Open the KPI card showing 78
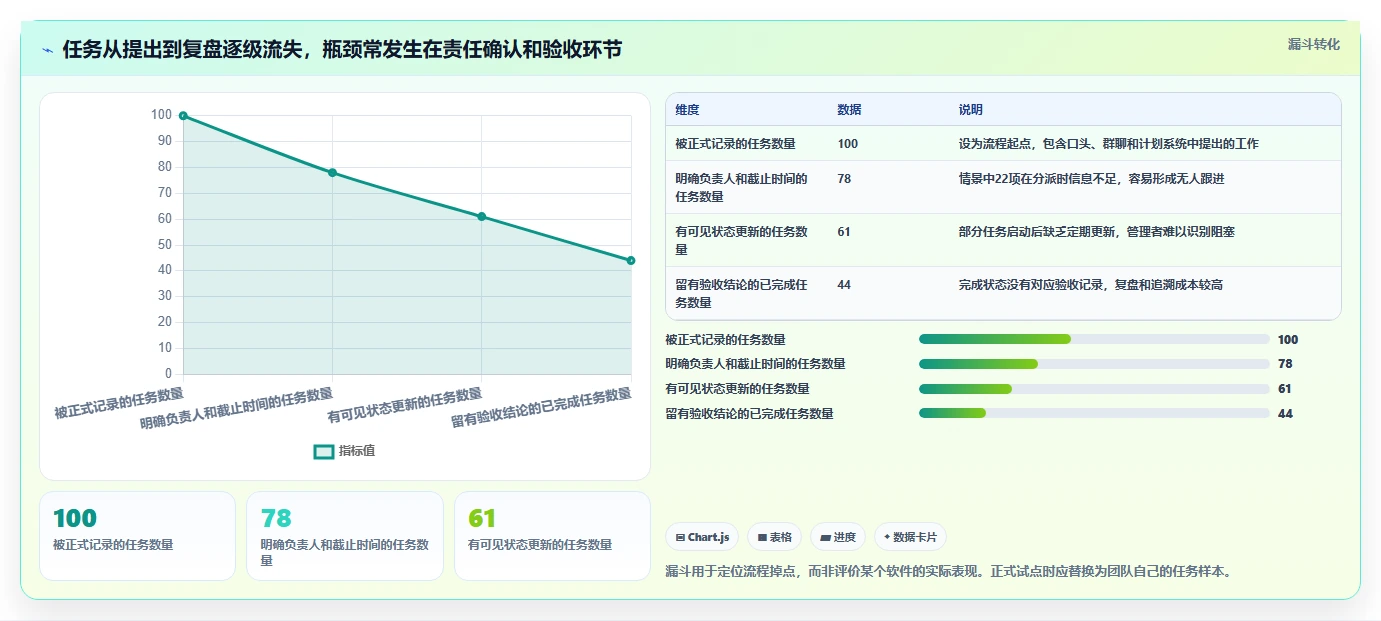 click(345, 536)
